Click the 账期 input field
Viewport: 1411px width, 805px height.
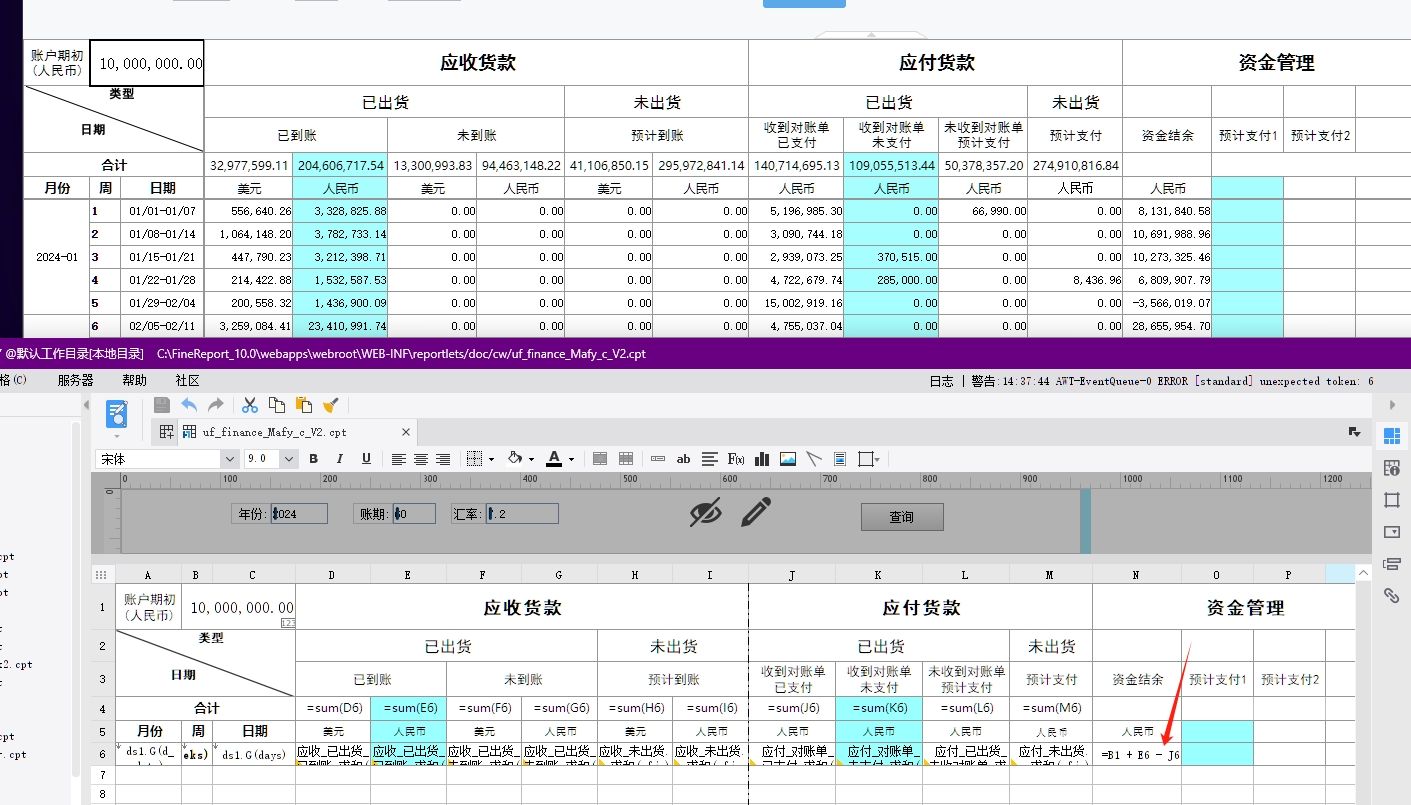coord(414,513)
